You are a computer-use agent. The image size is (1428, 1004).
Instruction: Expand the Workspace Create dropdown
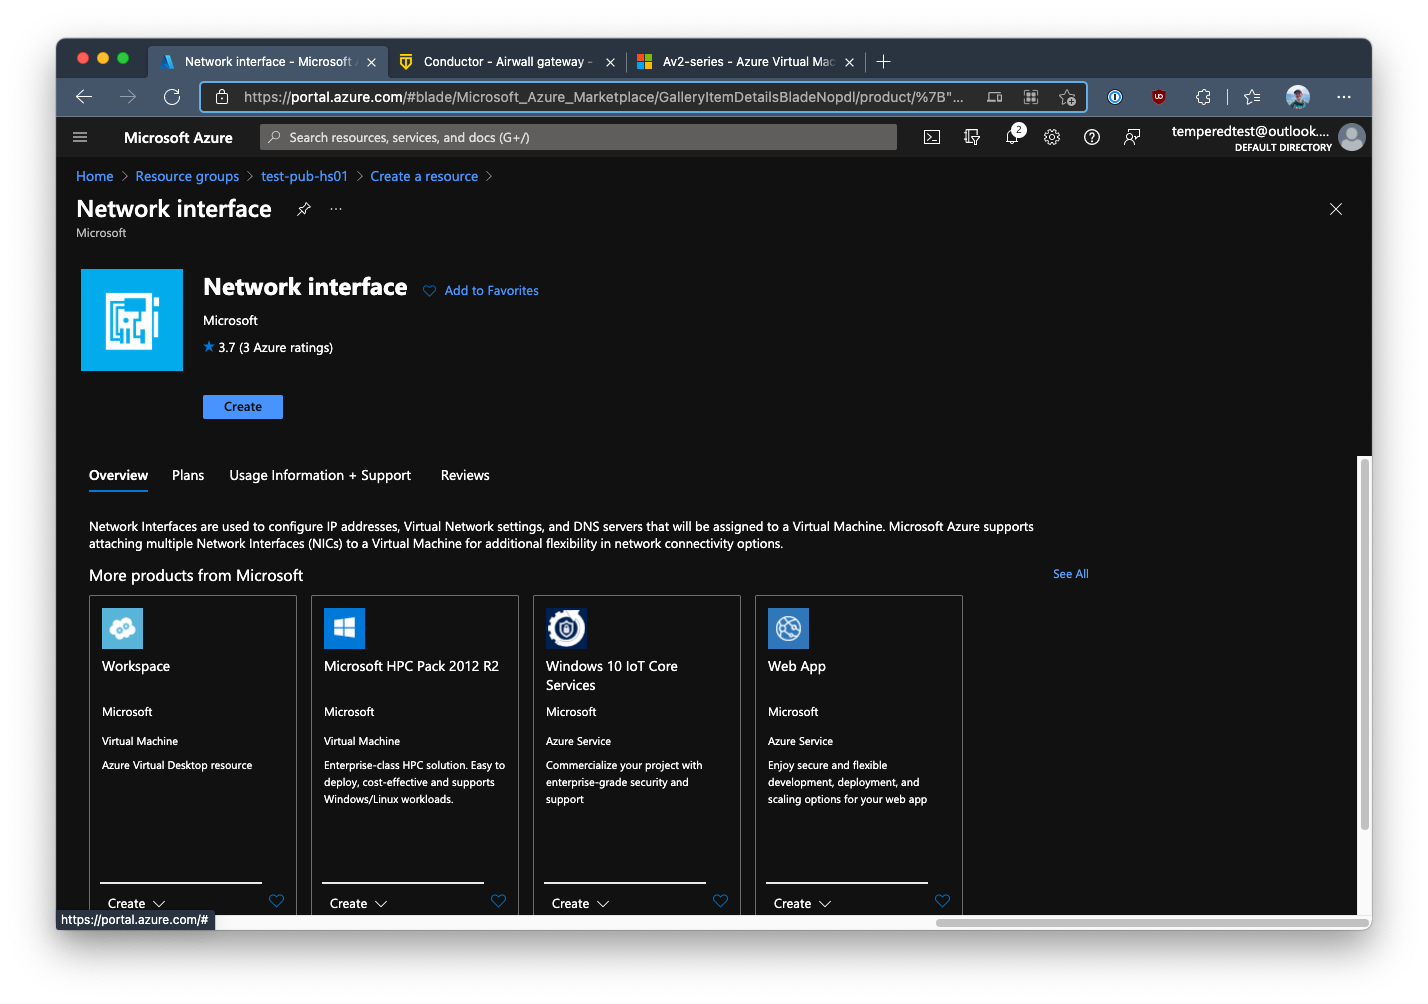[137, 904]
